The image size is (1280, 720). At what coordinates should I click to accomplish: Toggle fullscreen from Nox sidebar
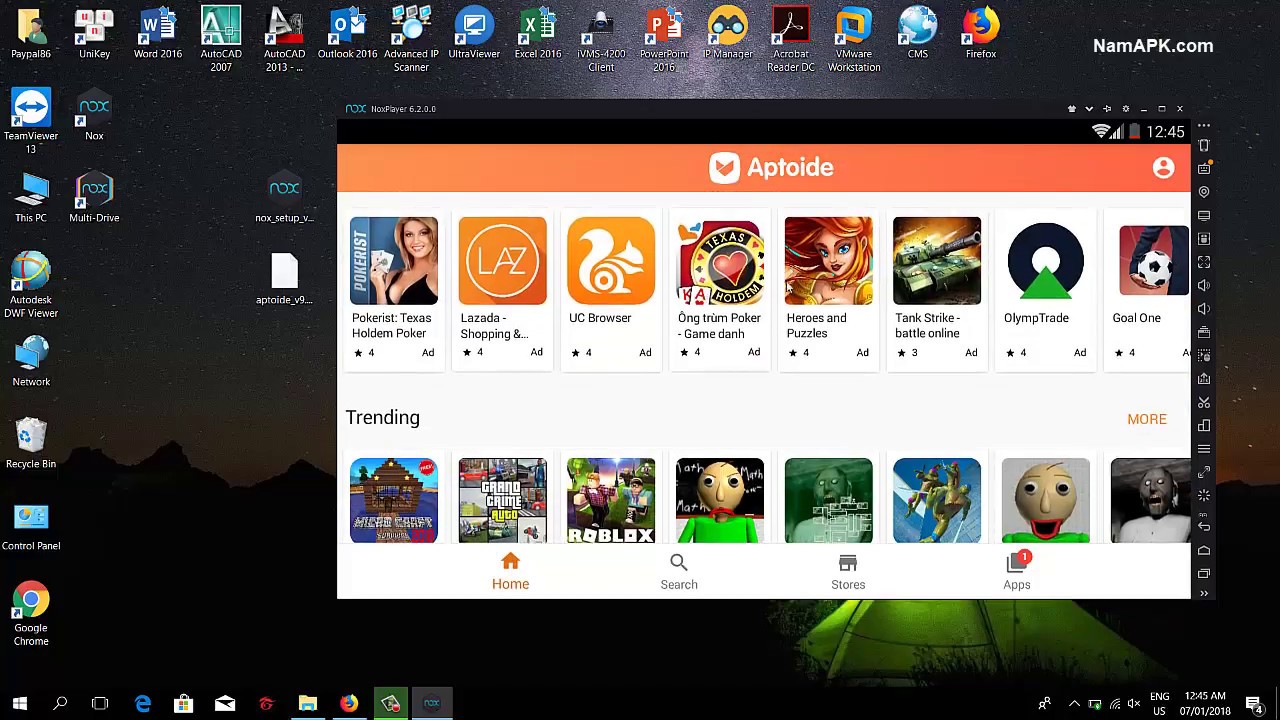(1204, 262)
